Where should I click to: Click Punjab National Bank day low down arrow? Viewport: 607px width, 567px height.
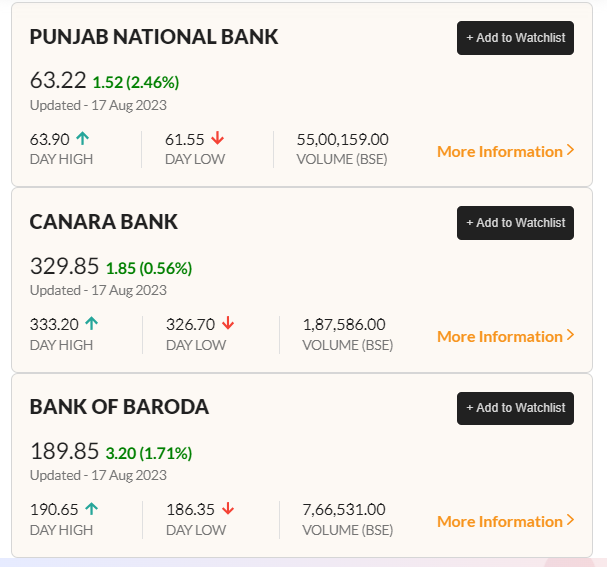point(217,139)
